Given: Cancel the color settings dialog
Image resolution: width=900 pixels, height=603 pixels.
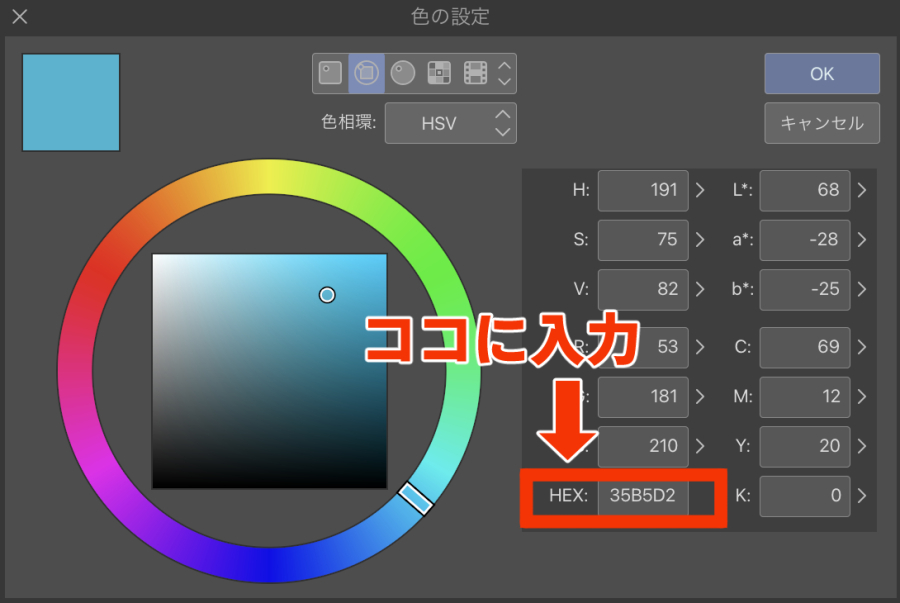Looking at the screenshot, I should (x=821, y=123).
